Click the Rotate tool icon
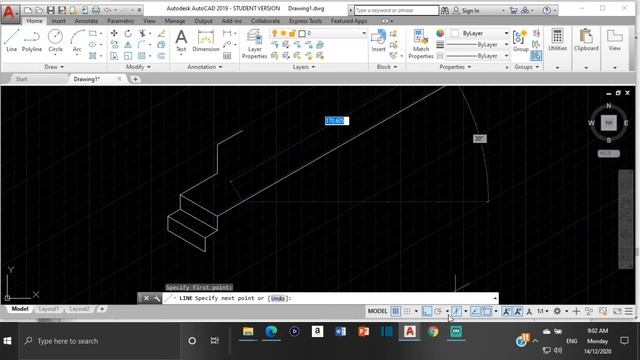This screenshot has width=640, height=360. coord(128,33)
